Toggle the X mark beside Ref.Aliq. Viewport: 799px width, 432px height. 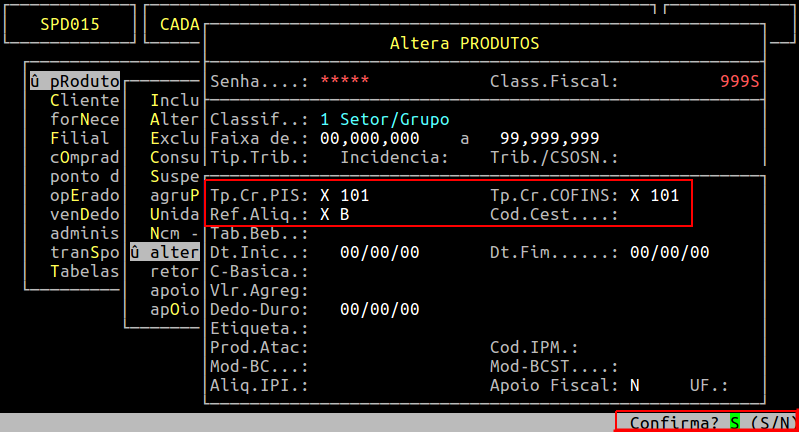[325, 214]
